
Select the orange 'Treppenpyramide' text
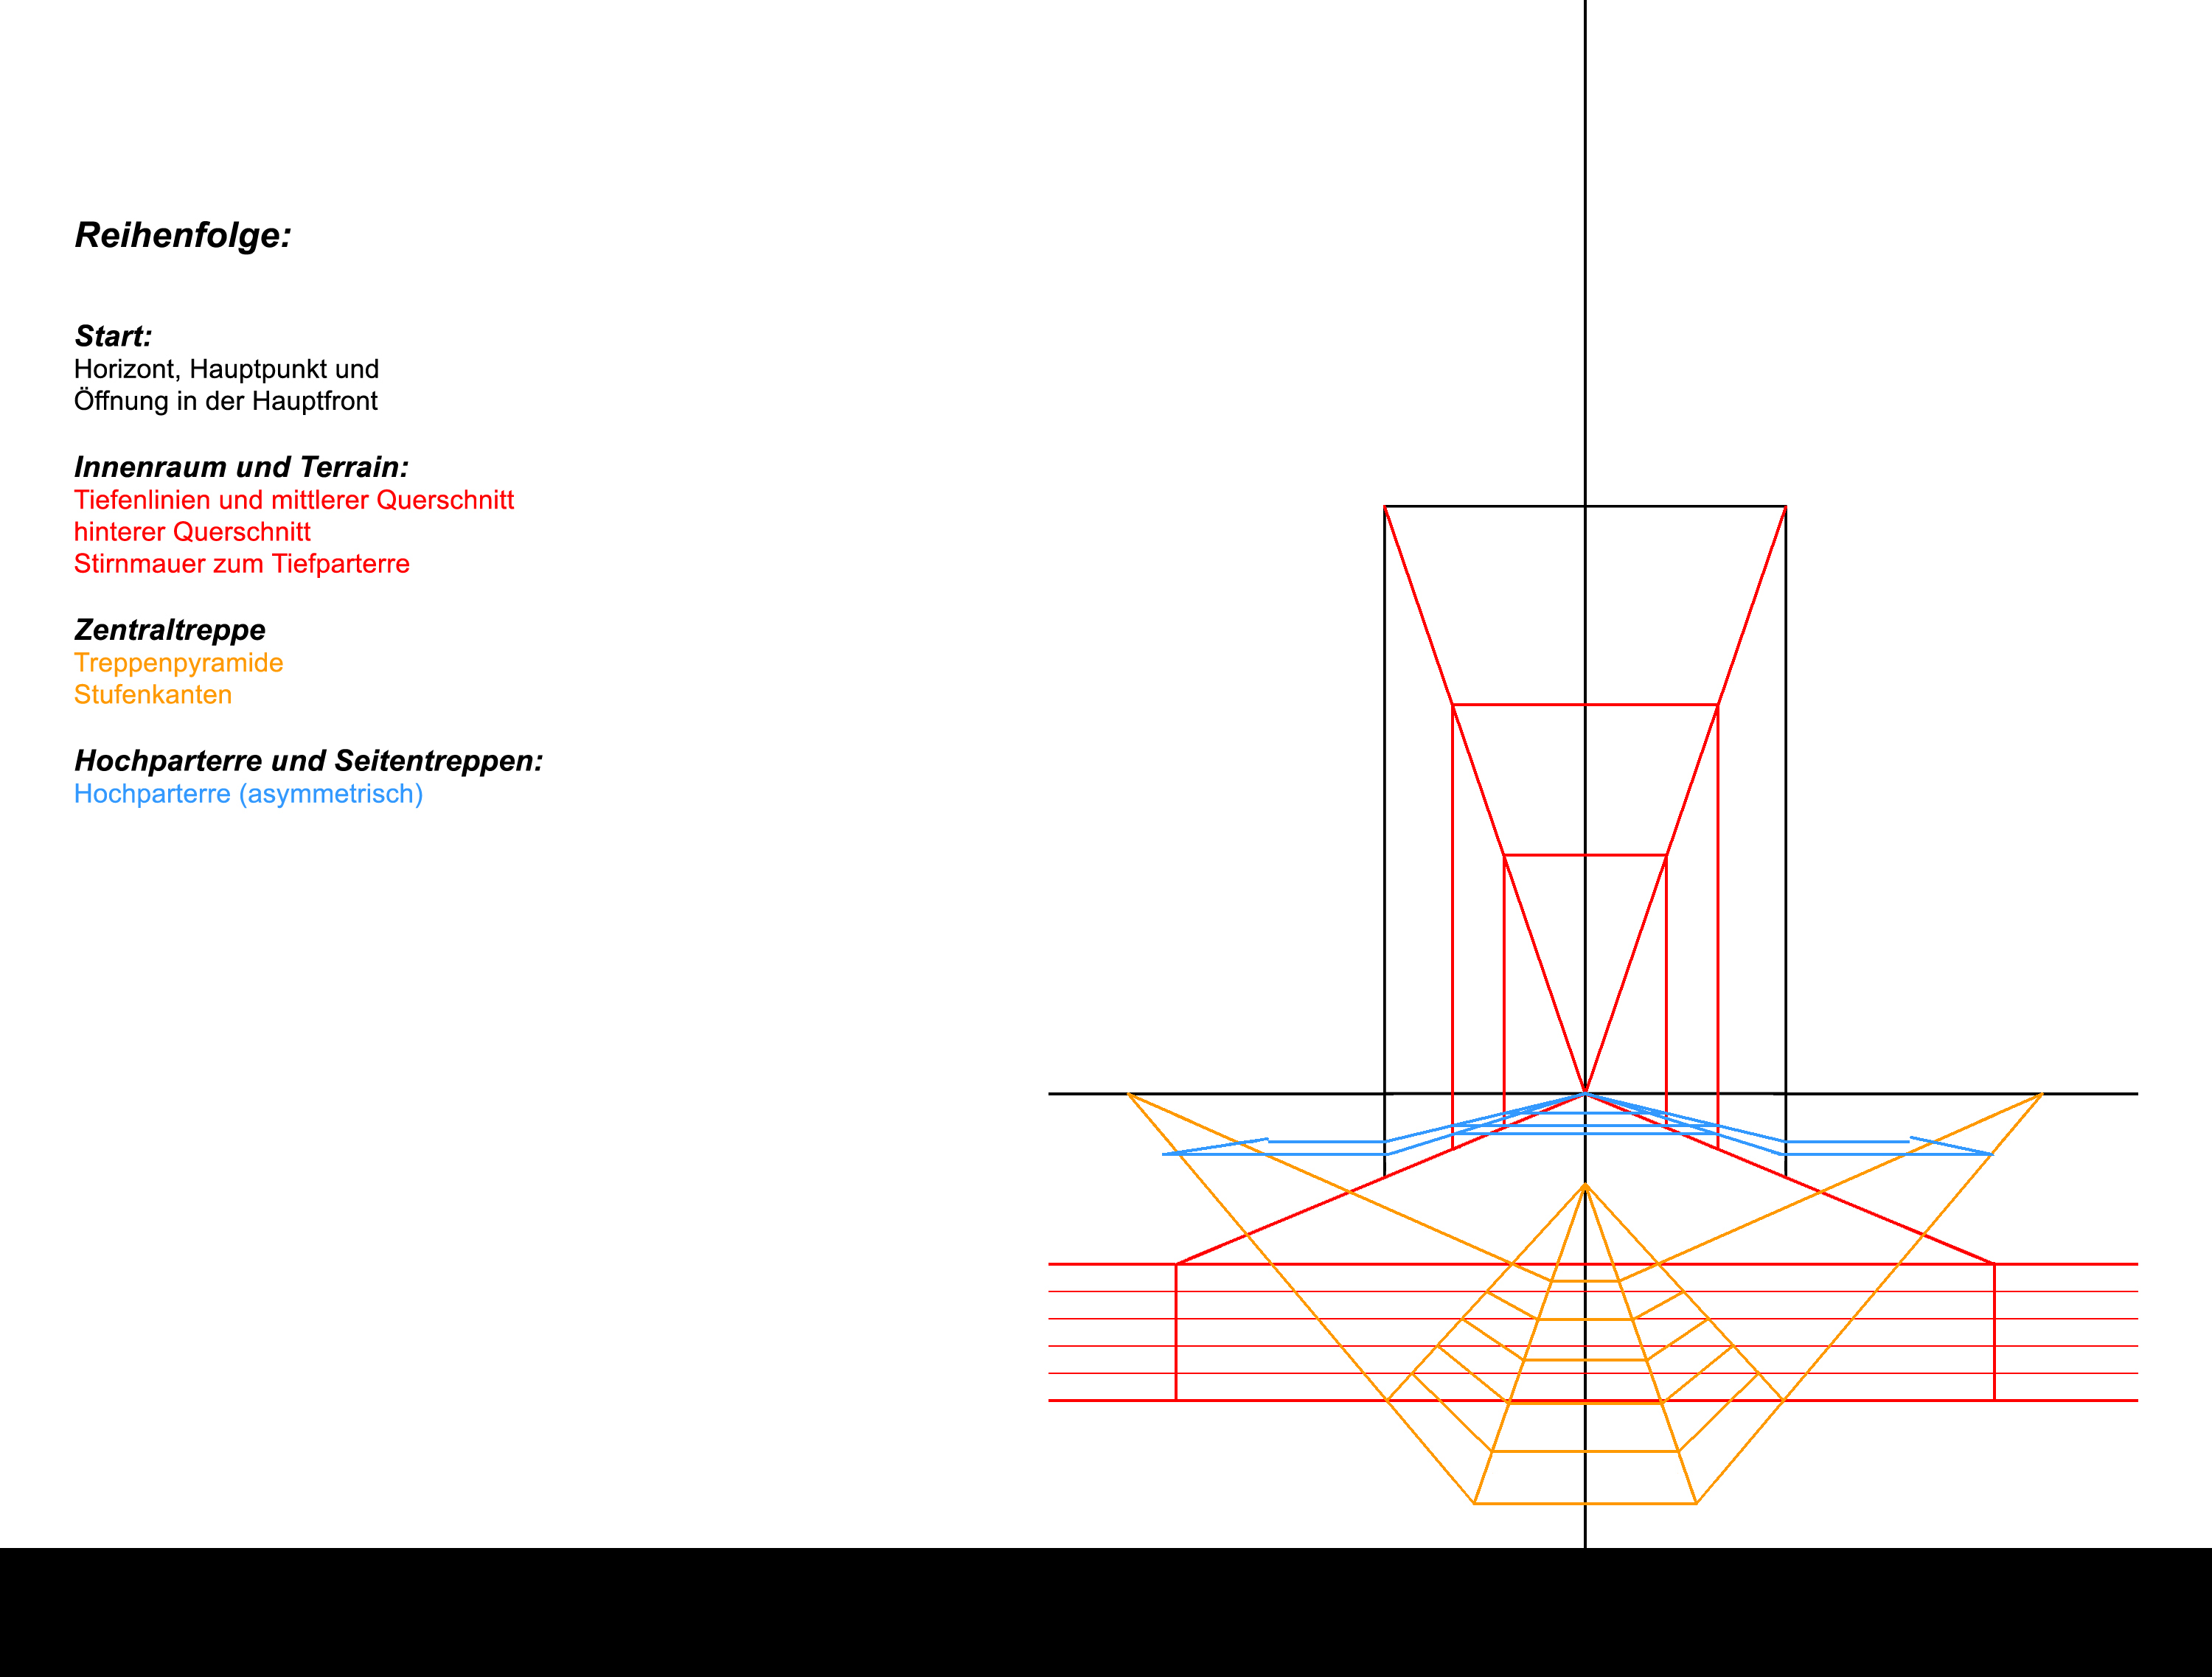(178, 663)
